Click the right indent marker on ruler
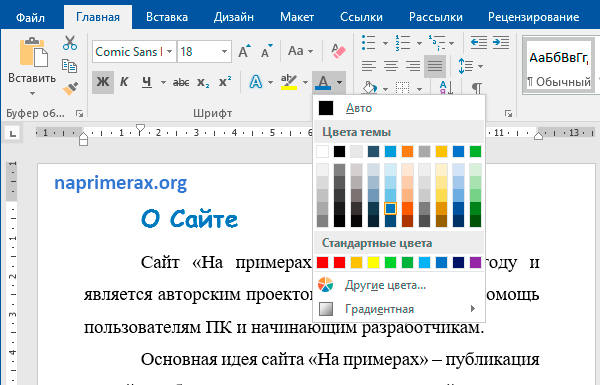600x385 pixels. coord(538,135)
